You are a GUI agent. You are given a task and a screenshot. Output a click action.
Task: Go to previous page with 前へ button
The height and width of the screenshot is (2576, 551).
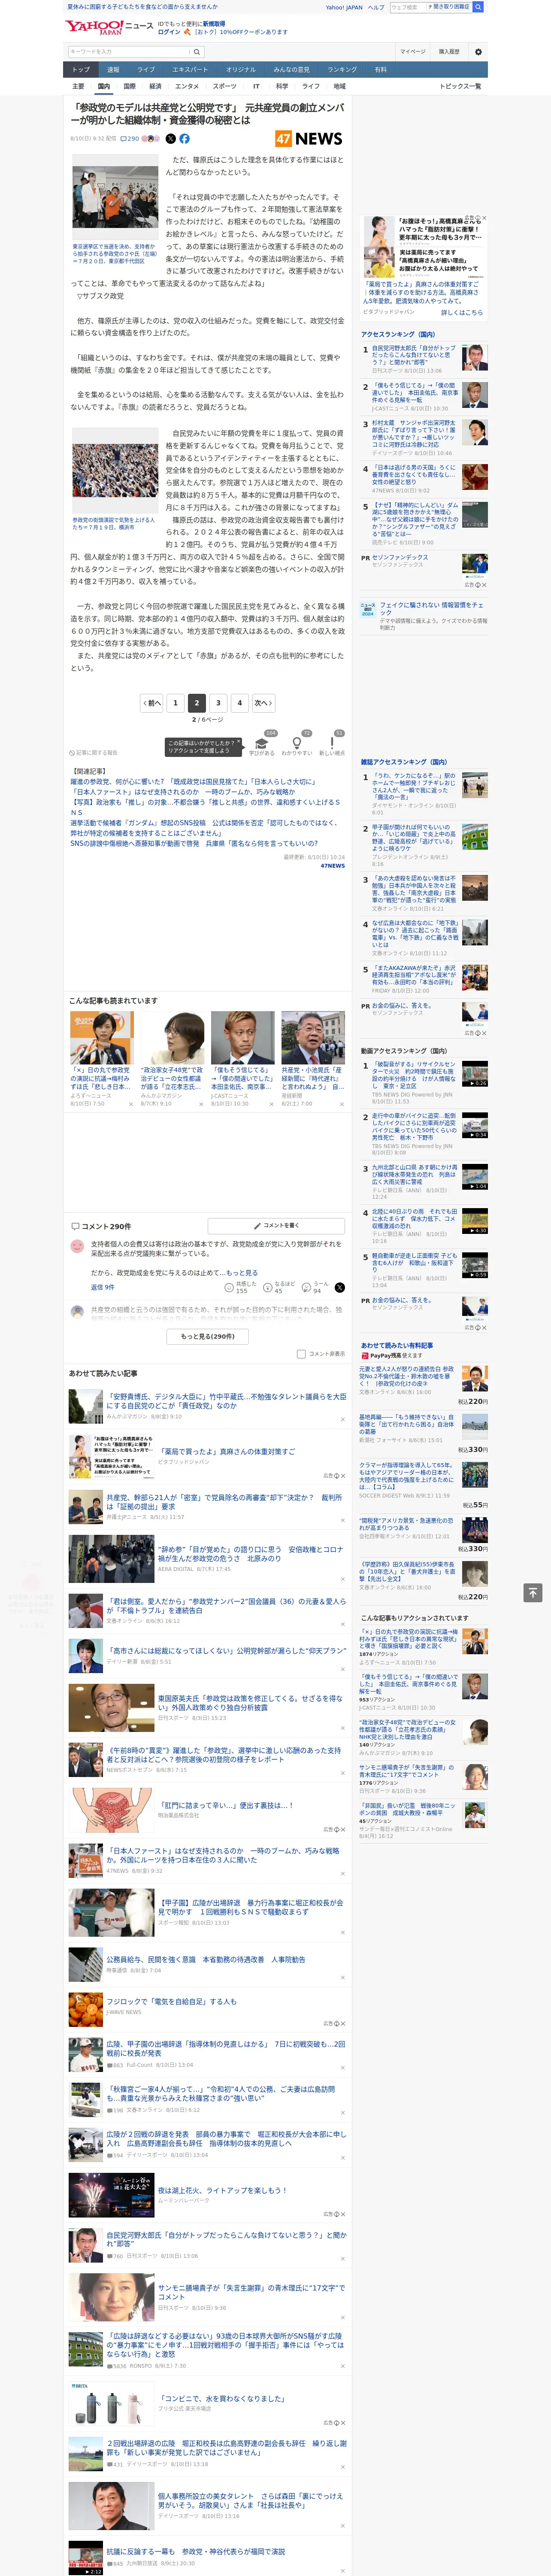tap(152, 703)
